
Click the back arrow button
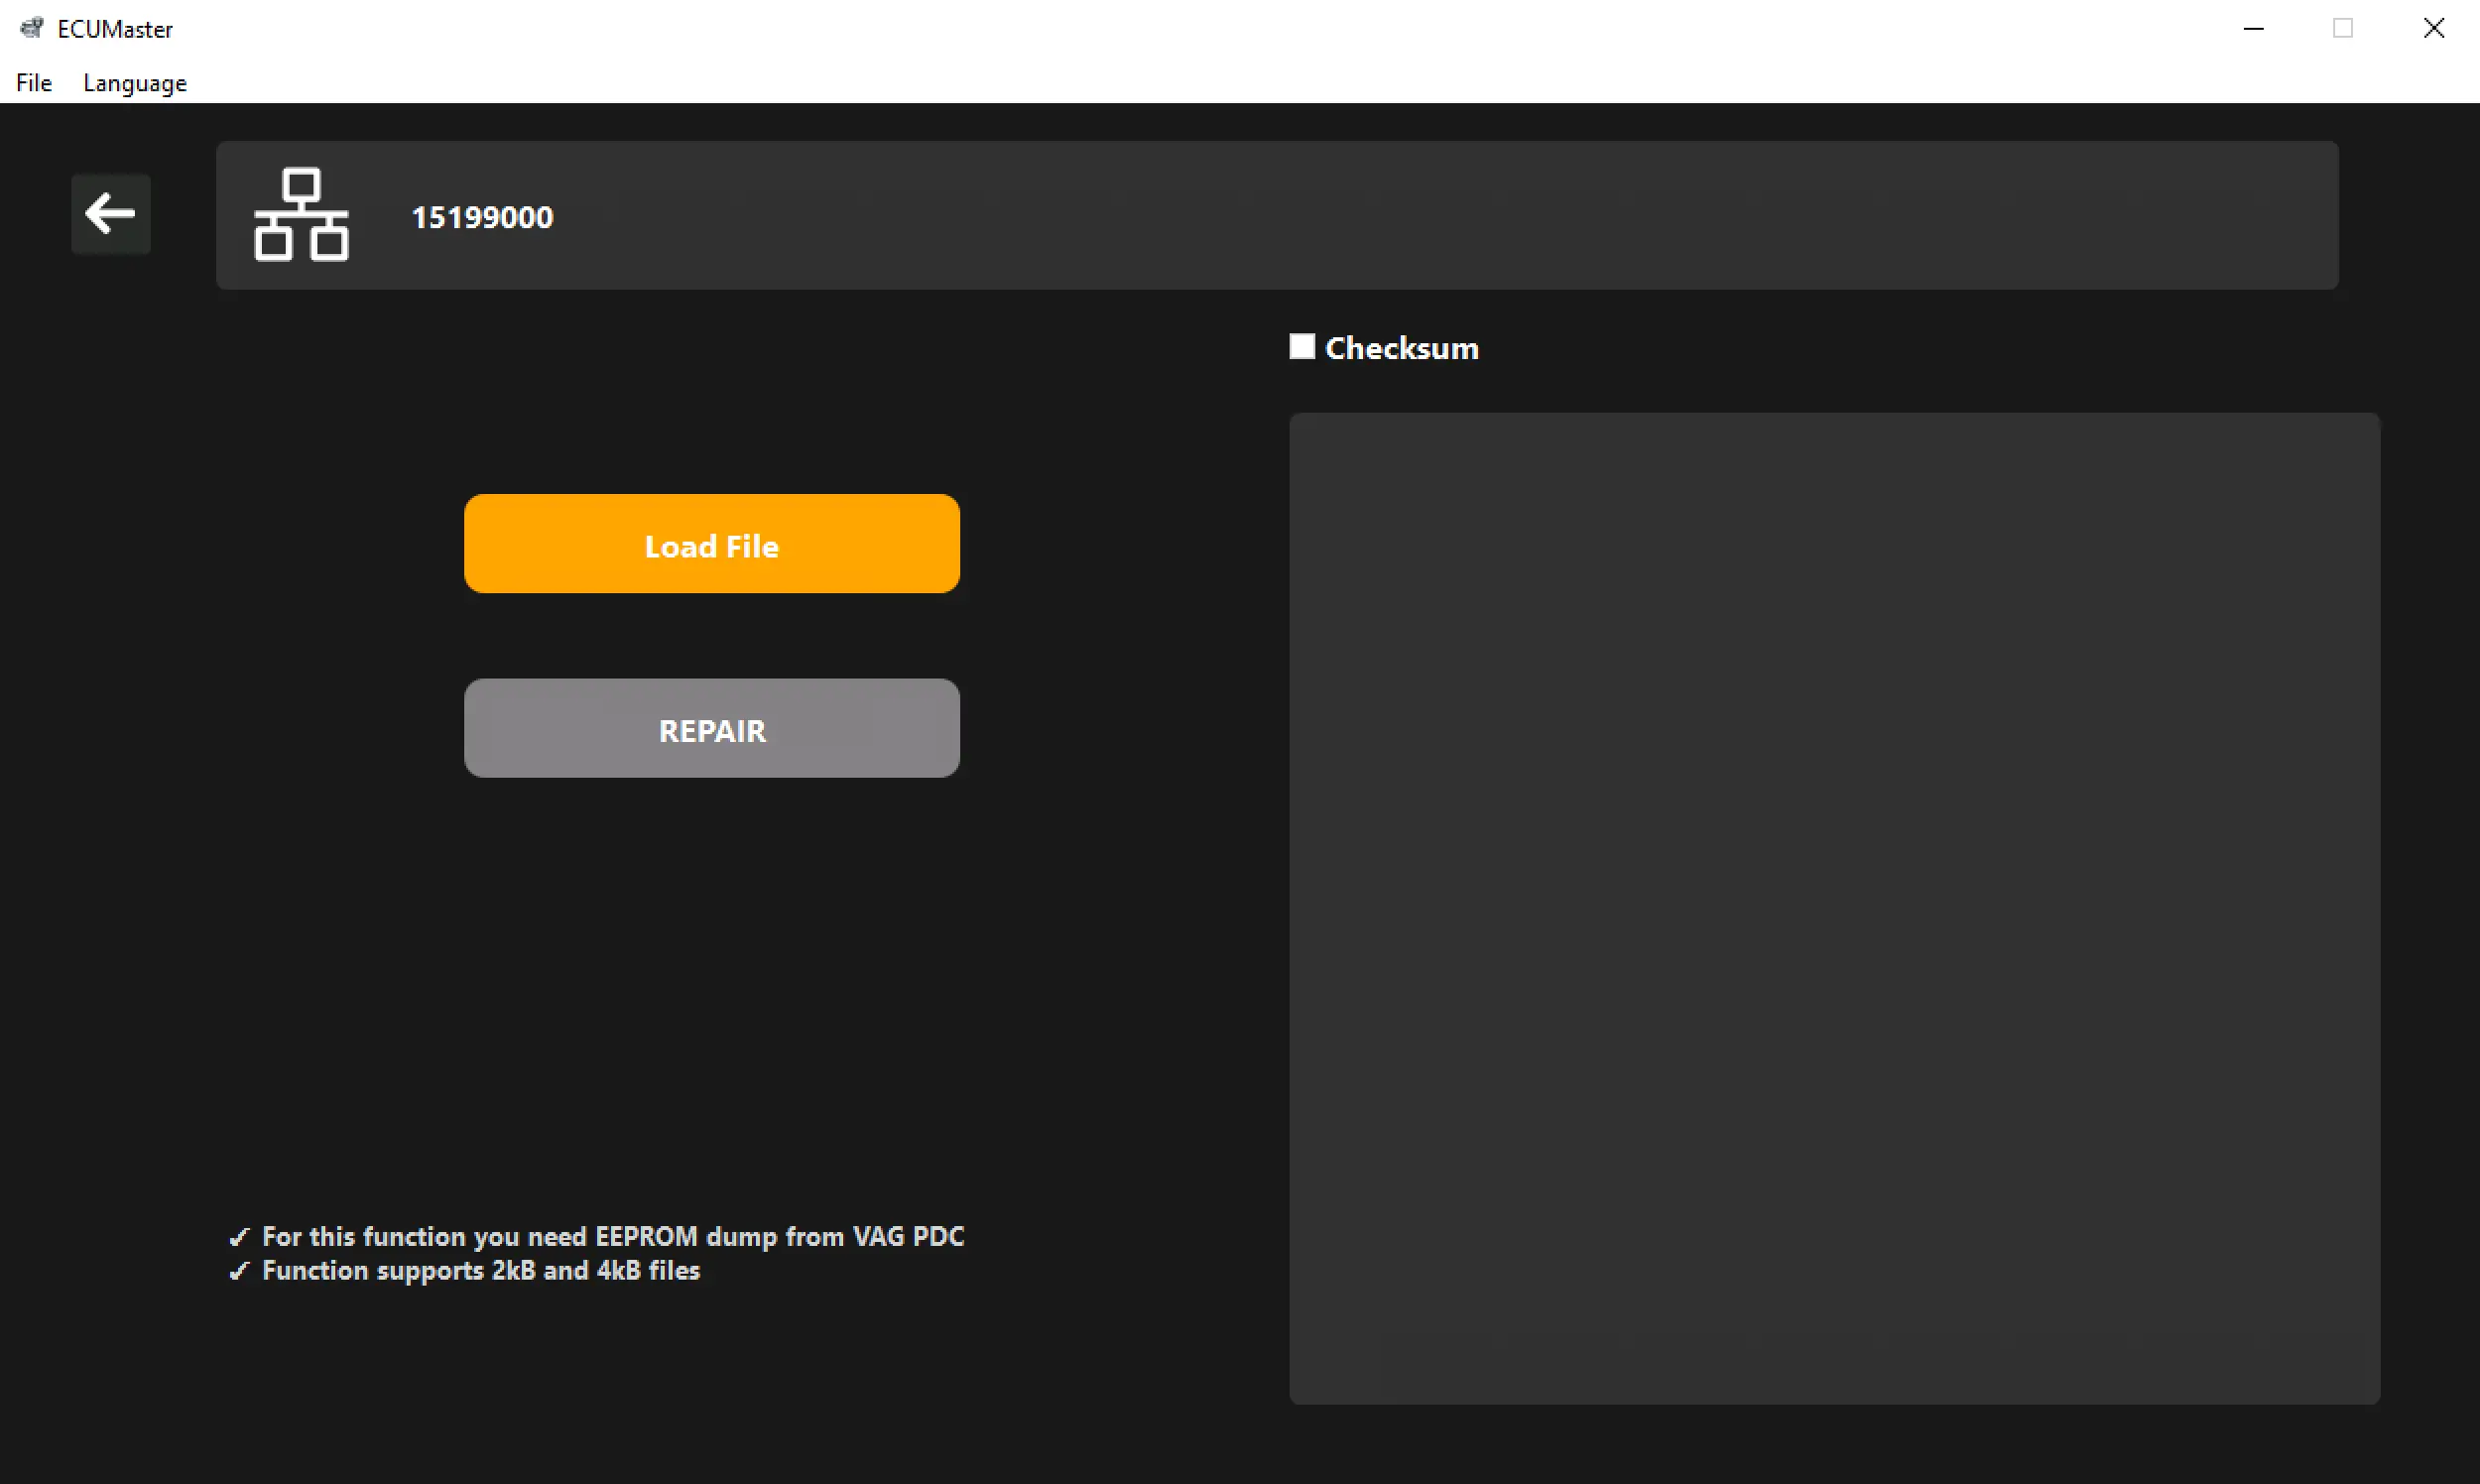click(x=110, y=214)
